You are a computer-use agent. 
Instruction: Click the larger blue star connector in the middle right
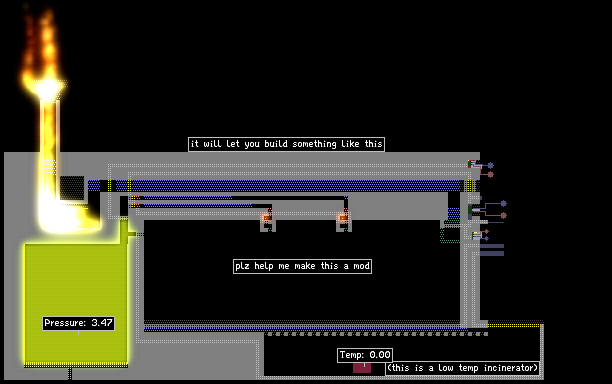coord(503,203)
